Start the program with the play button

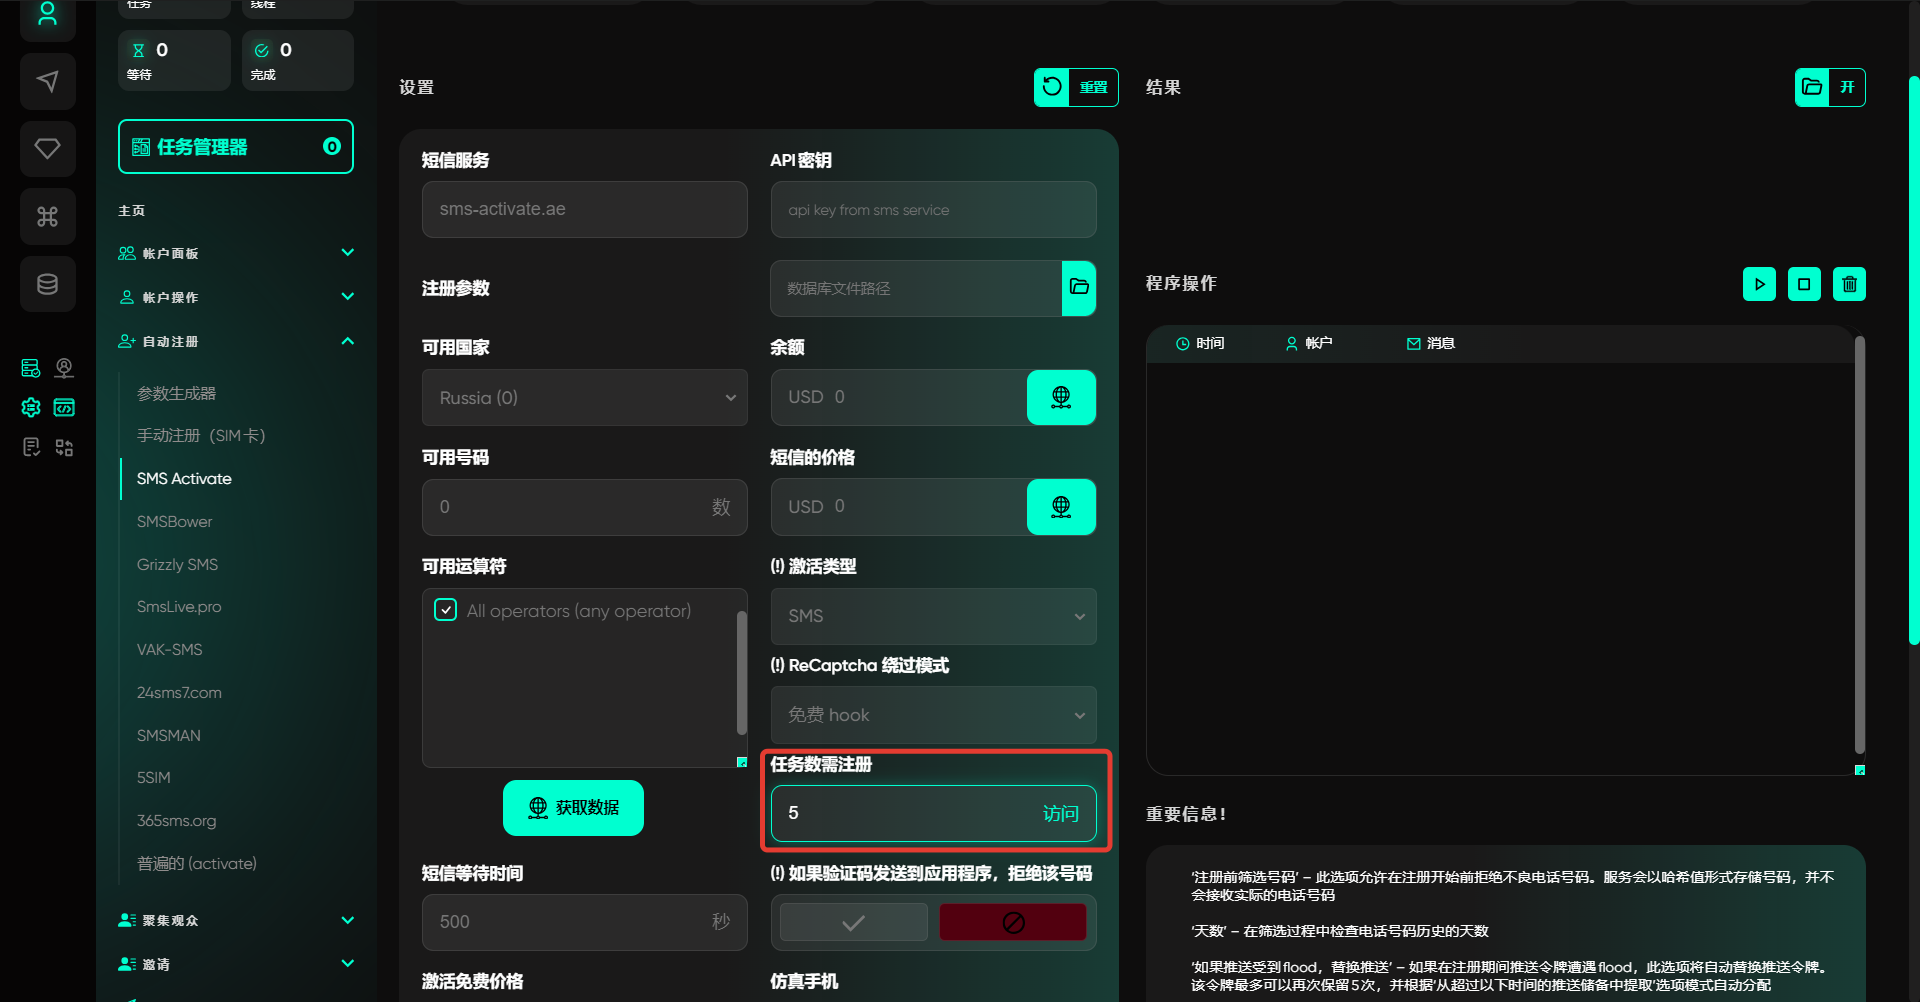pyautogui.click(x=1759, y=284)
